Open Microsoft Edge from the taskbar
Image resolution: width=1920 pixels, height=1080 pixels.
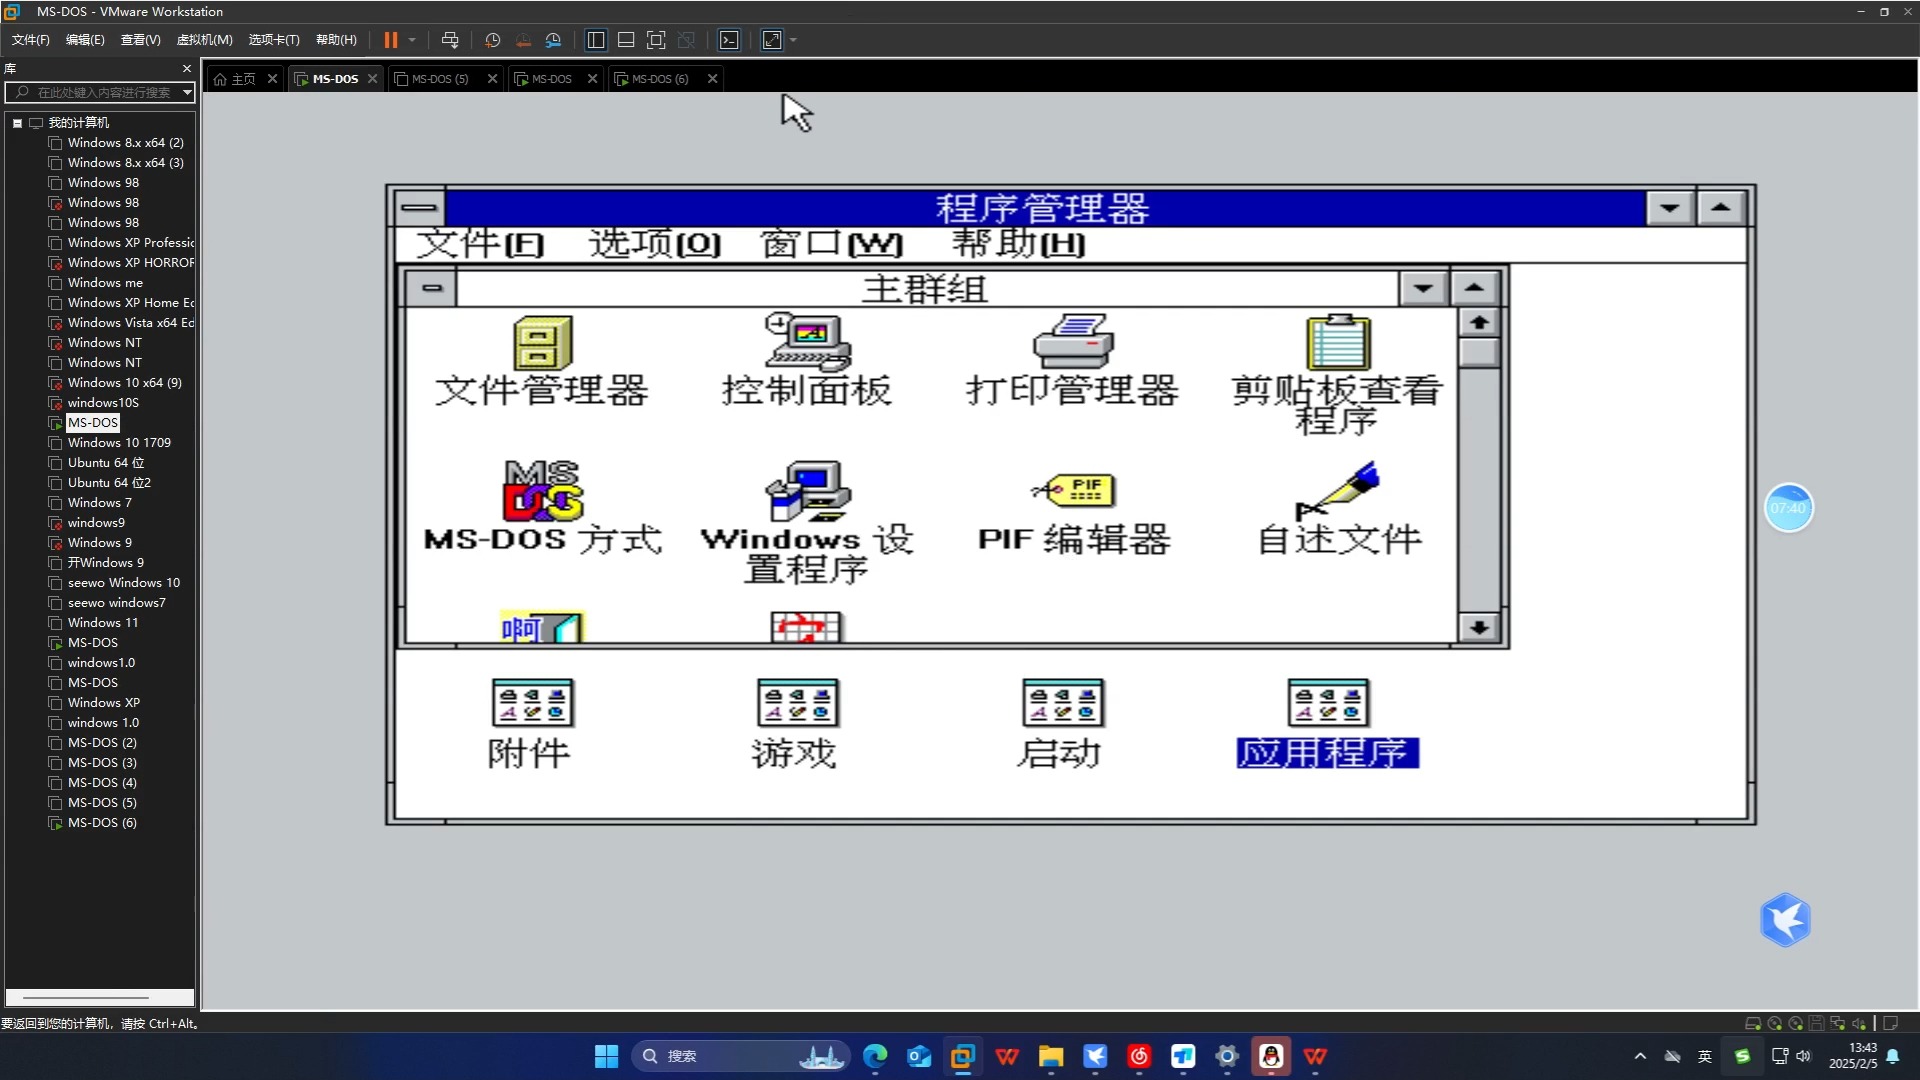pos(875,1056)
